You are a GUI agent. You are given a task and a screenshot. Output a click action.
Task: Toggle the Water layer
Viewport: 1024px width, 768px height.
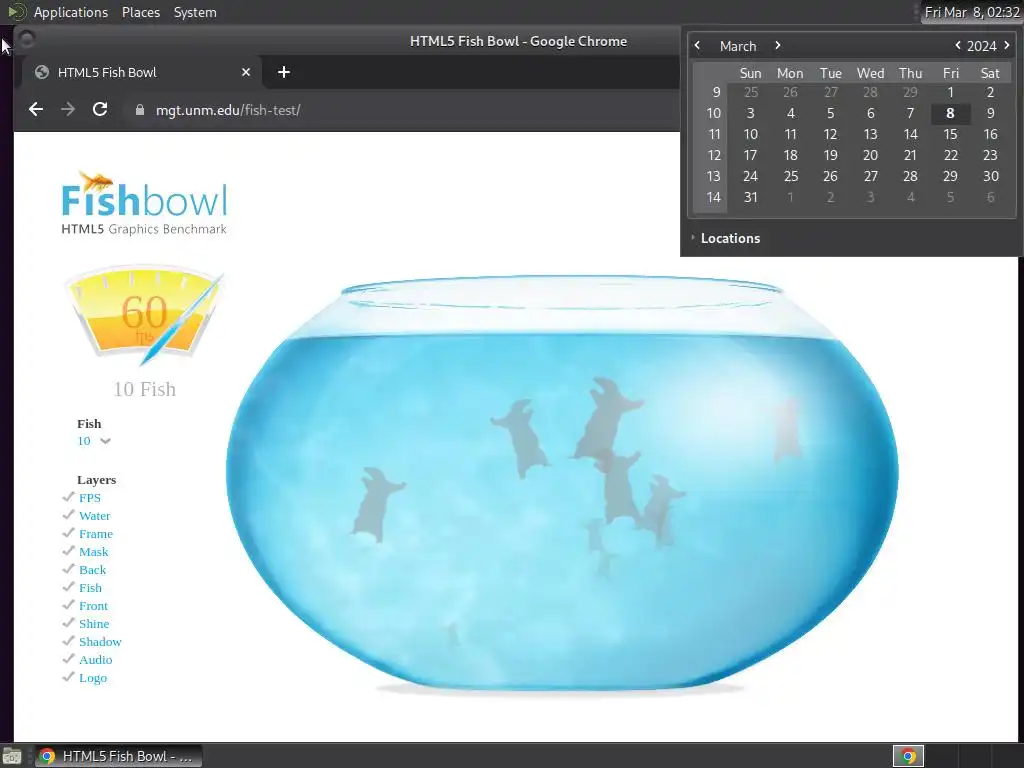point(69,515)
